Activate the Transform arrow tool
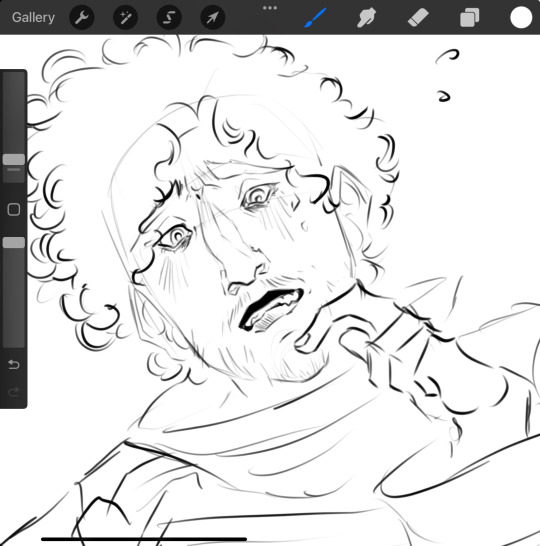 [x=213, y=17]
